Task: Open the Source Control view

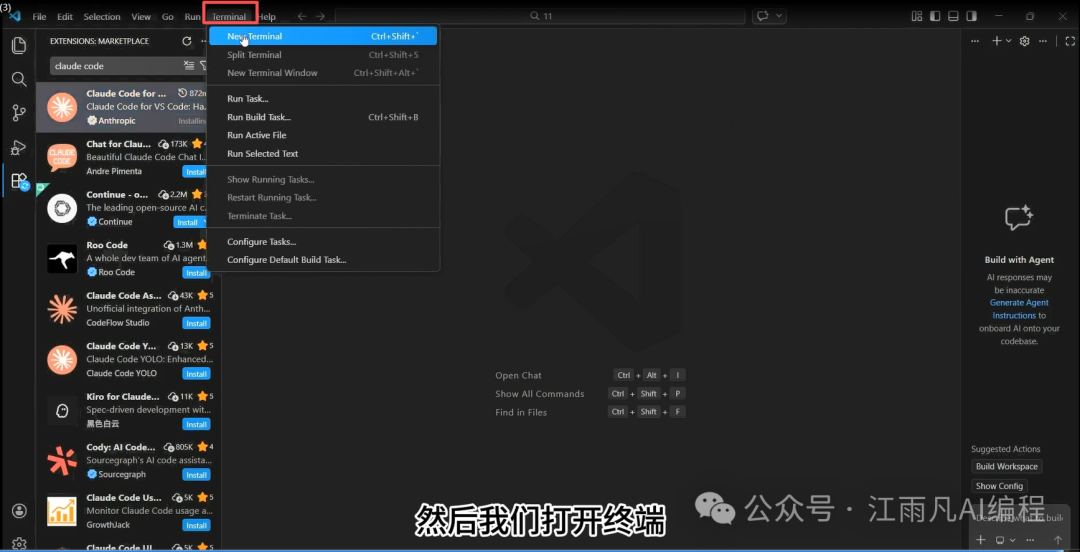Action: (19, 113)
